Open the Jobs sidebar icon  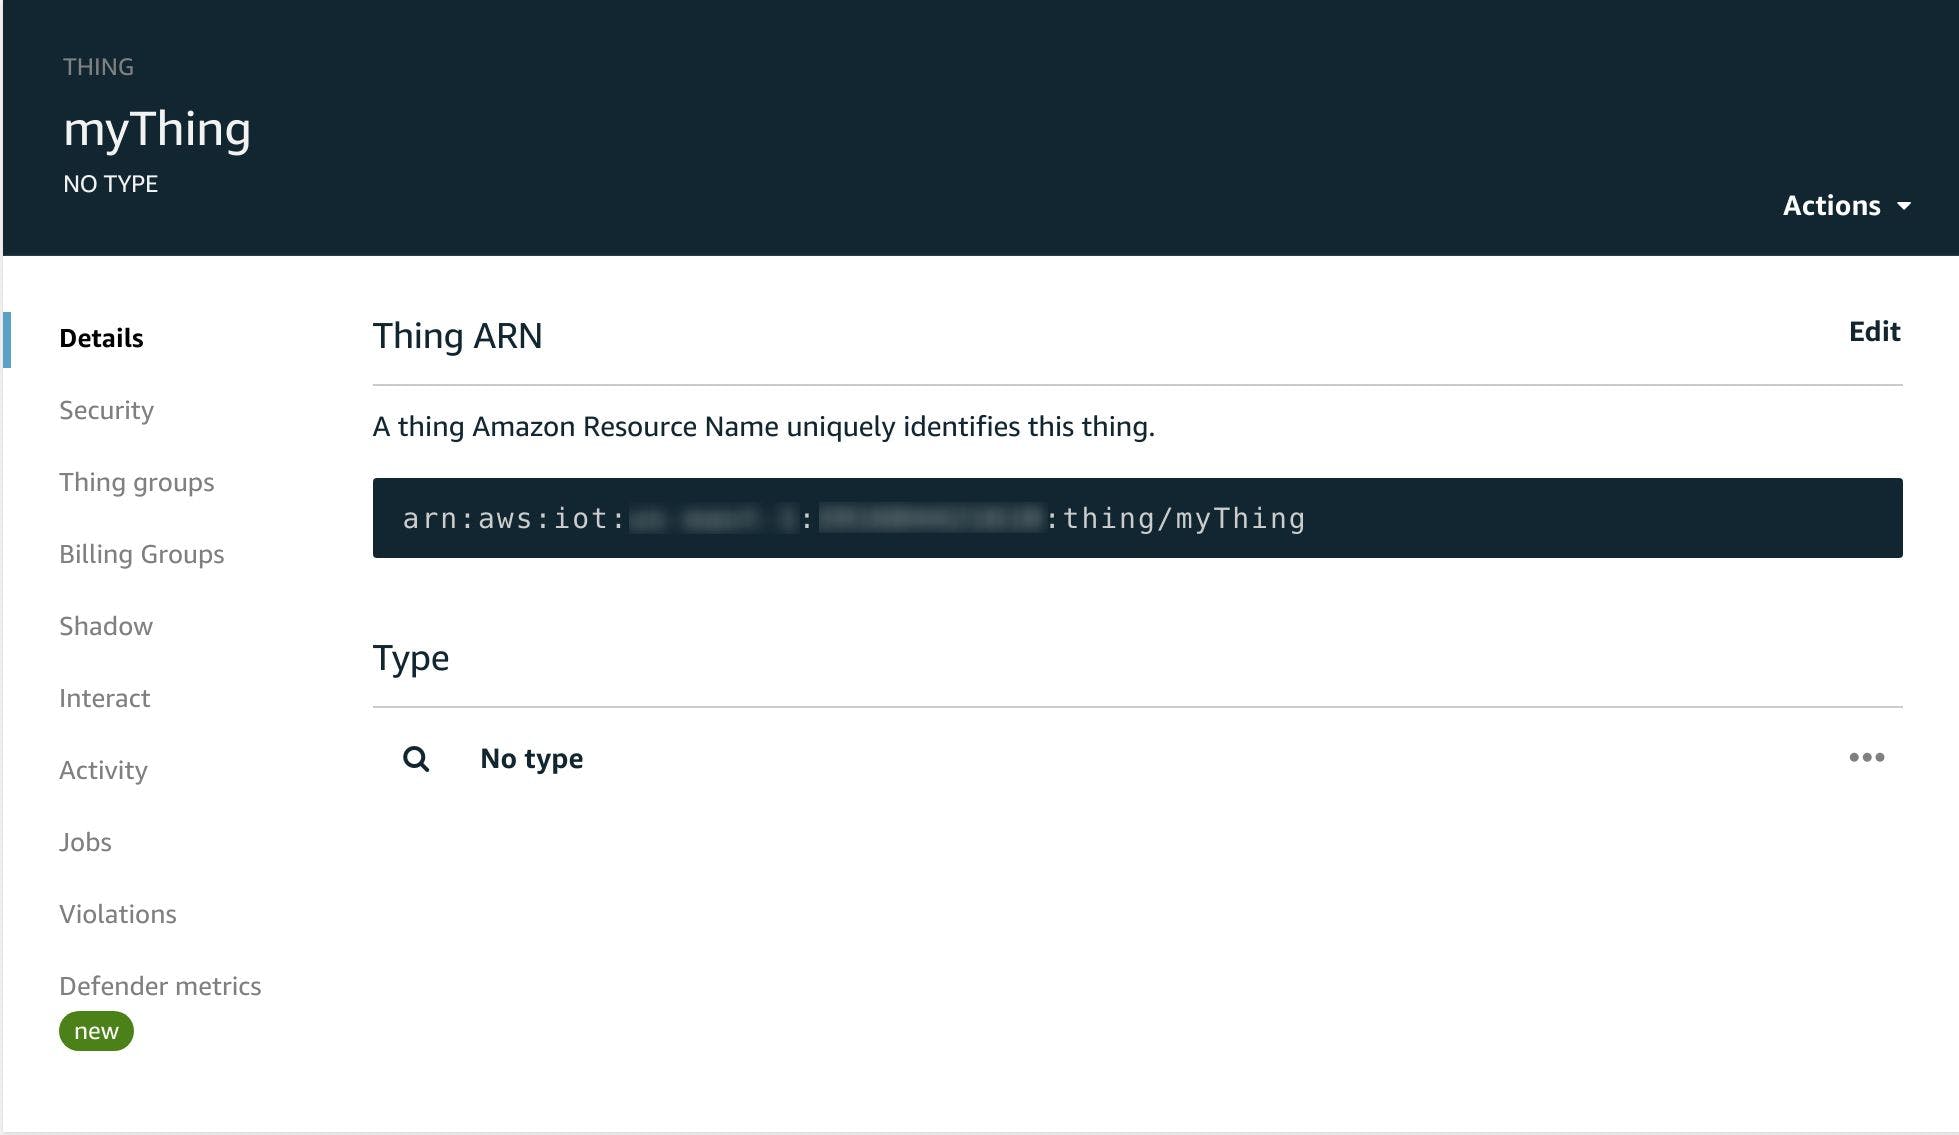84,839
